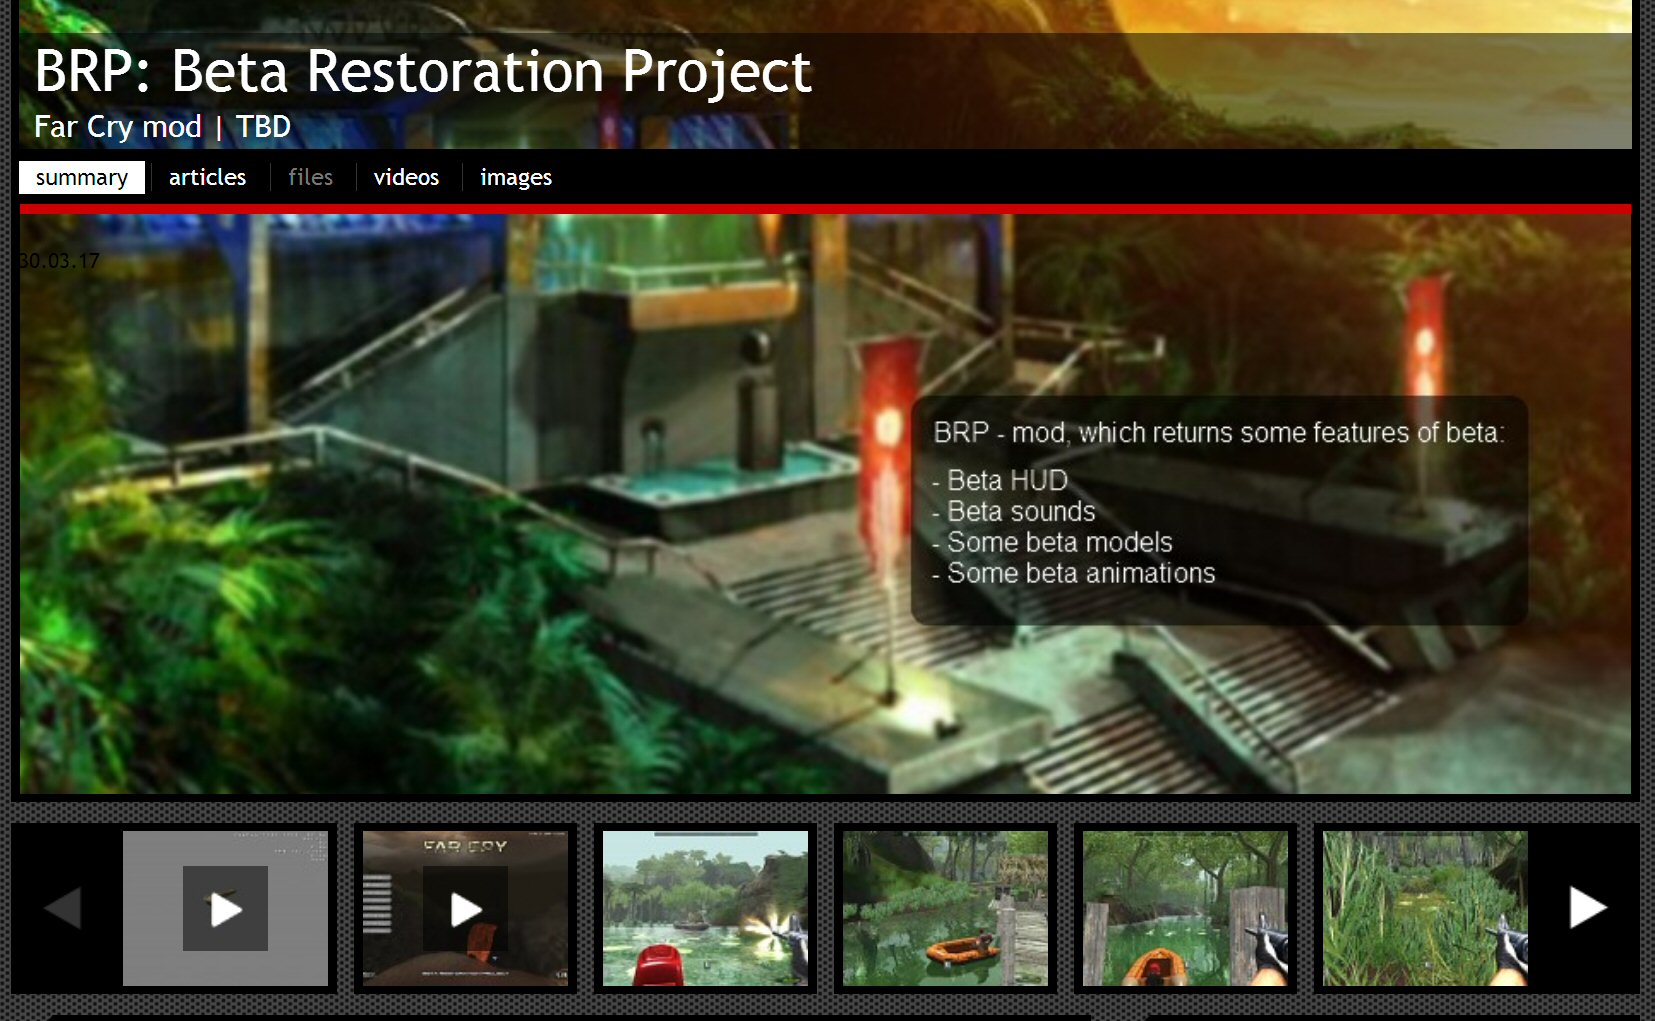Click the BRP: Beta Restoration Project title
This screenshot has width=1655, height=1021.
pyautogui.click(x=423, y=71)
